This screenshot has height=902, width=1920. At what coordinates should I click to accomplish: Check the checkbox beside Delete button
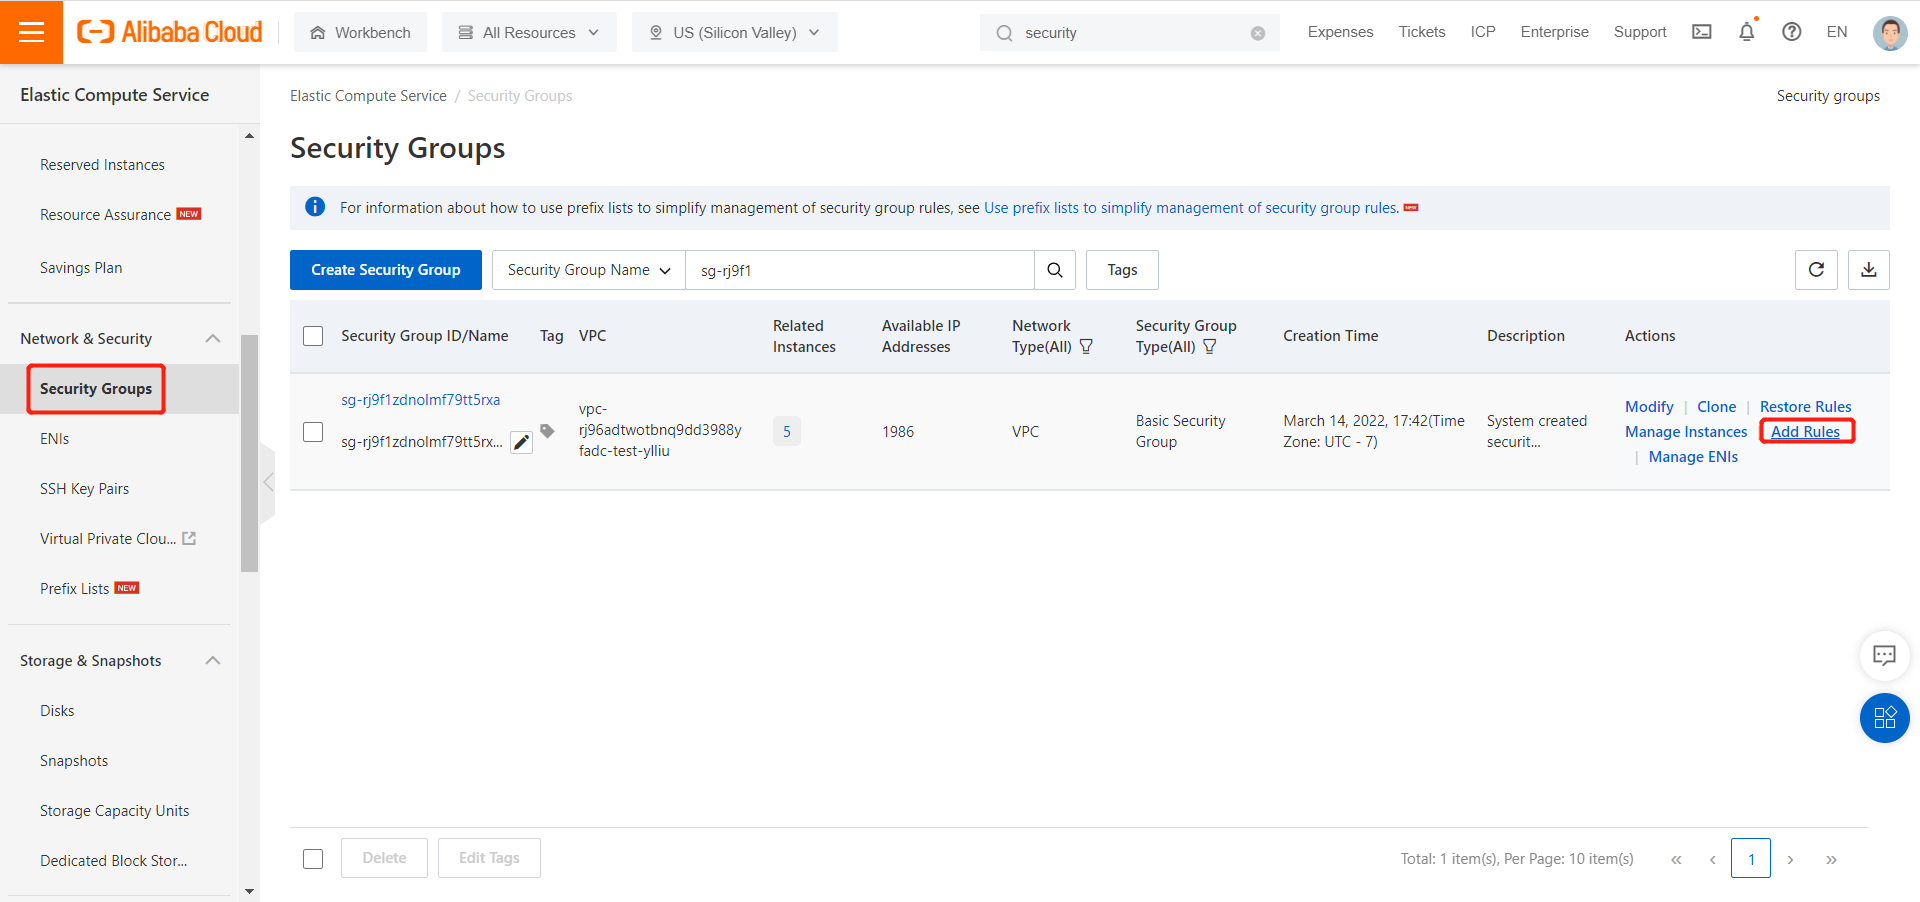point(312,858)
